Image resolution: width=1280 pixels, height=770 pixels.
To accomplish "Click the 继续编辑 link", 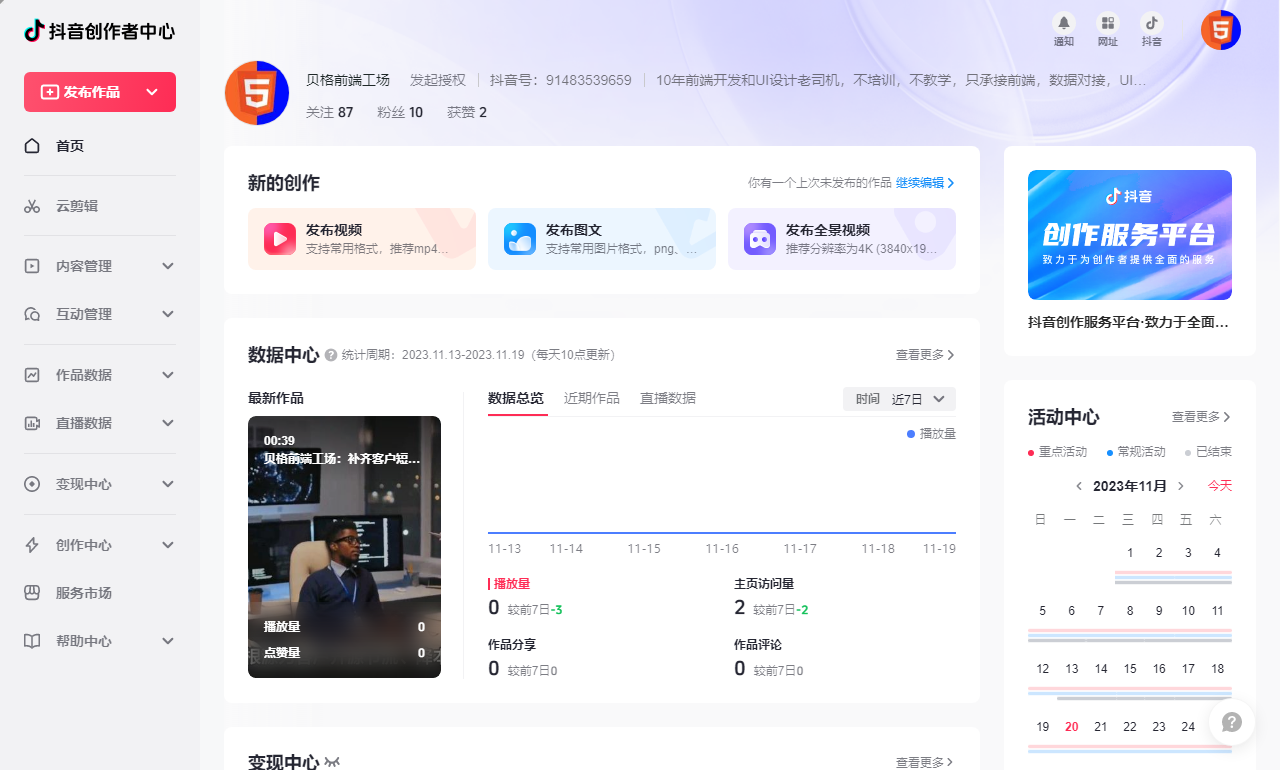I will tap(925, 183).
